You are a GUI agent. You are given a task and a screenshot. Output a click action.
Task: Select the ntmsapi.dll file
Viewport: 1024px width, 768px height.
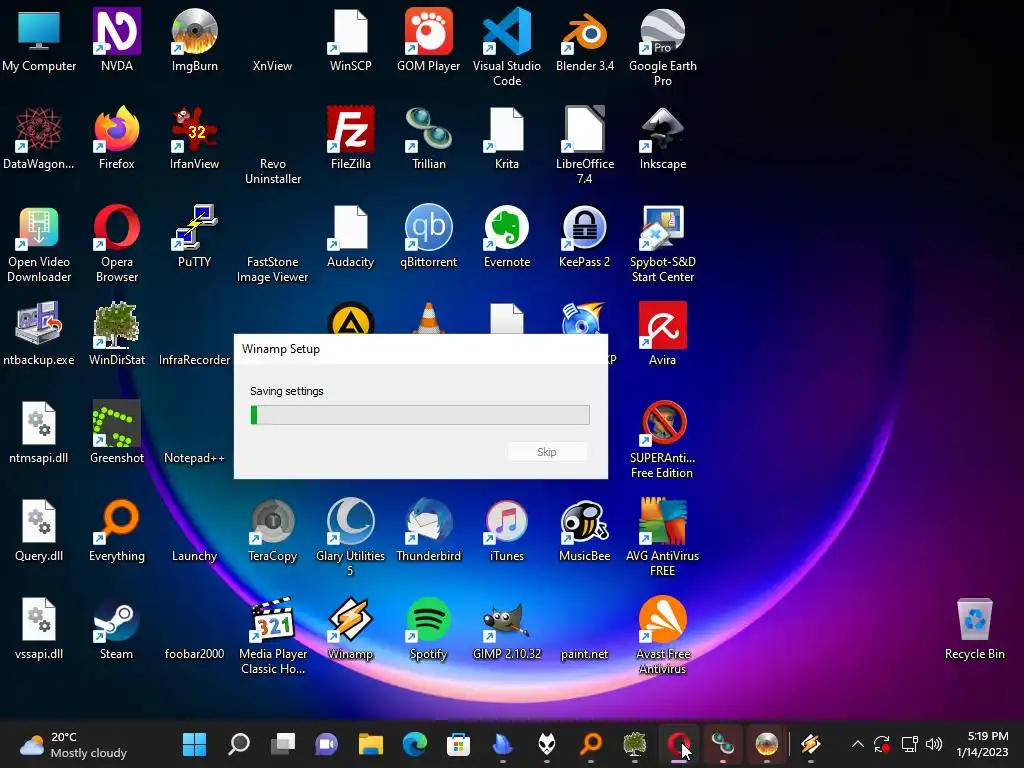click(39, 423)
